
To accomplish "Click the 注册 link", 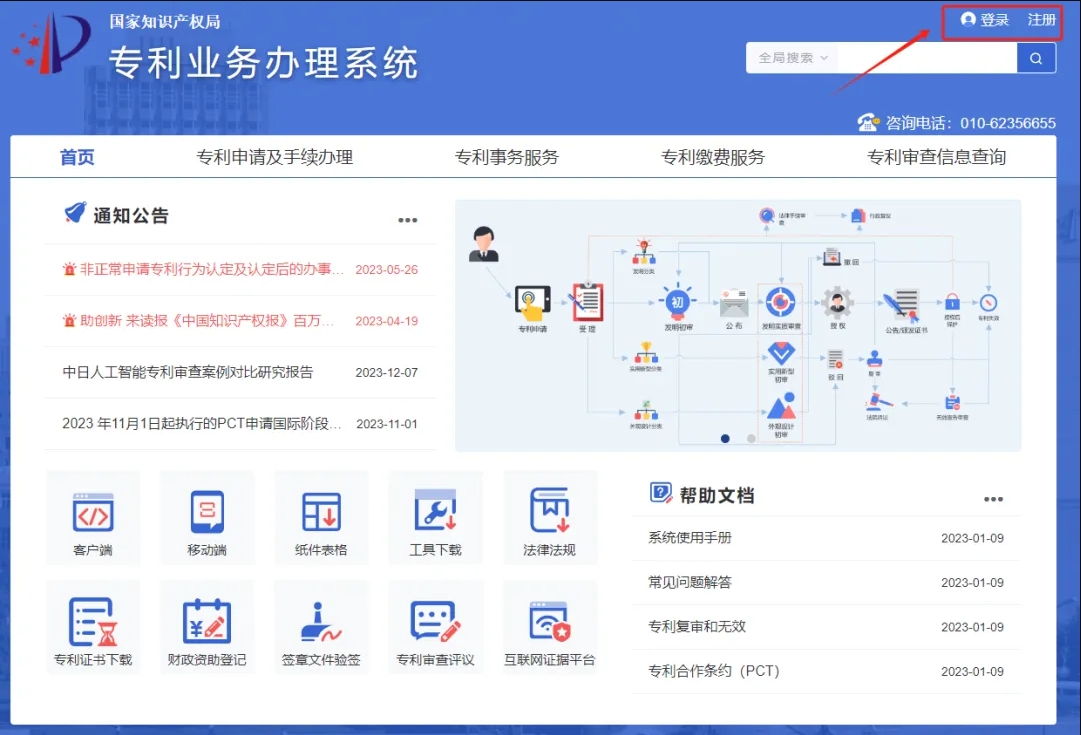I will [1041, 20].
